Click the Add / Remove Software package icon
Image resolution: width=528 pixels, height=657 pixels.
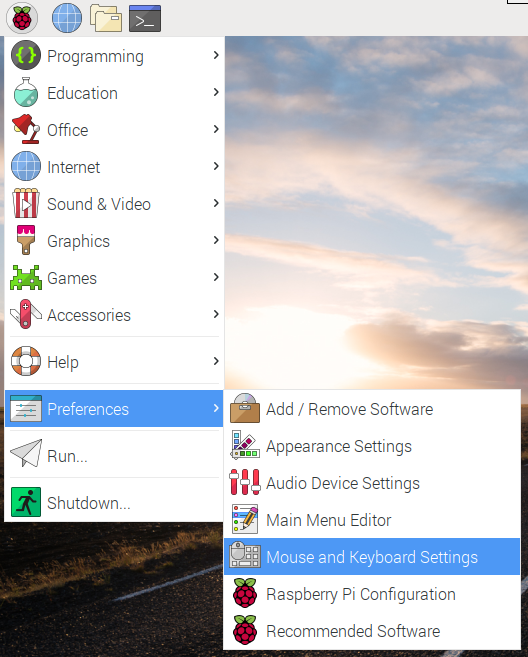pyautogui.click(x=245, y=408)
